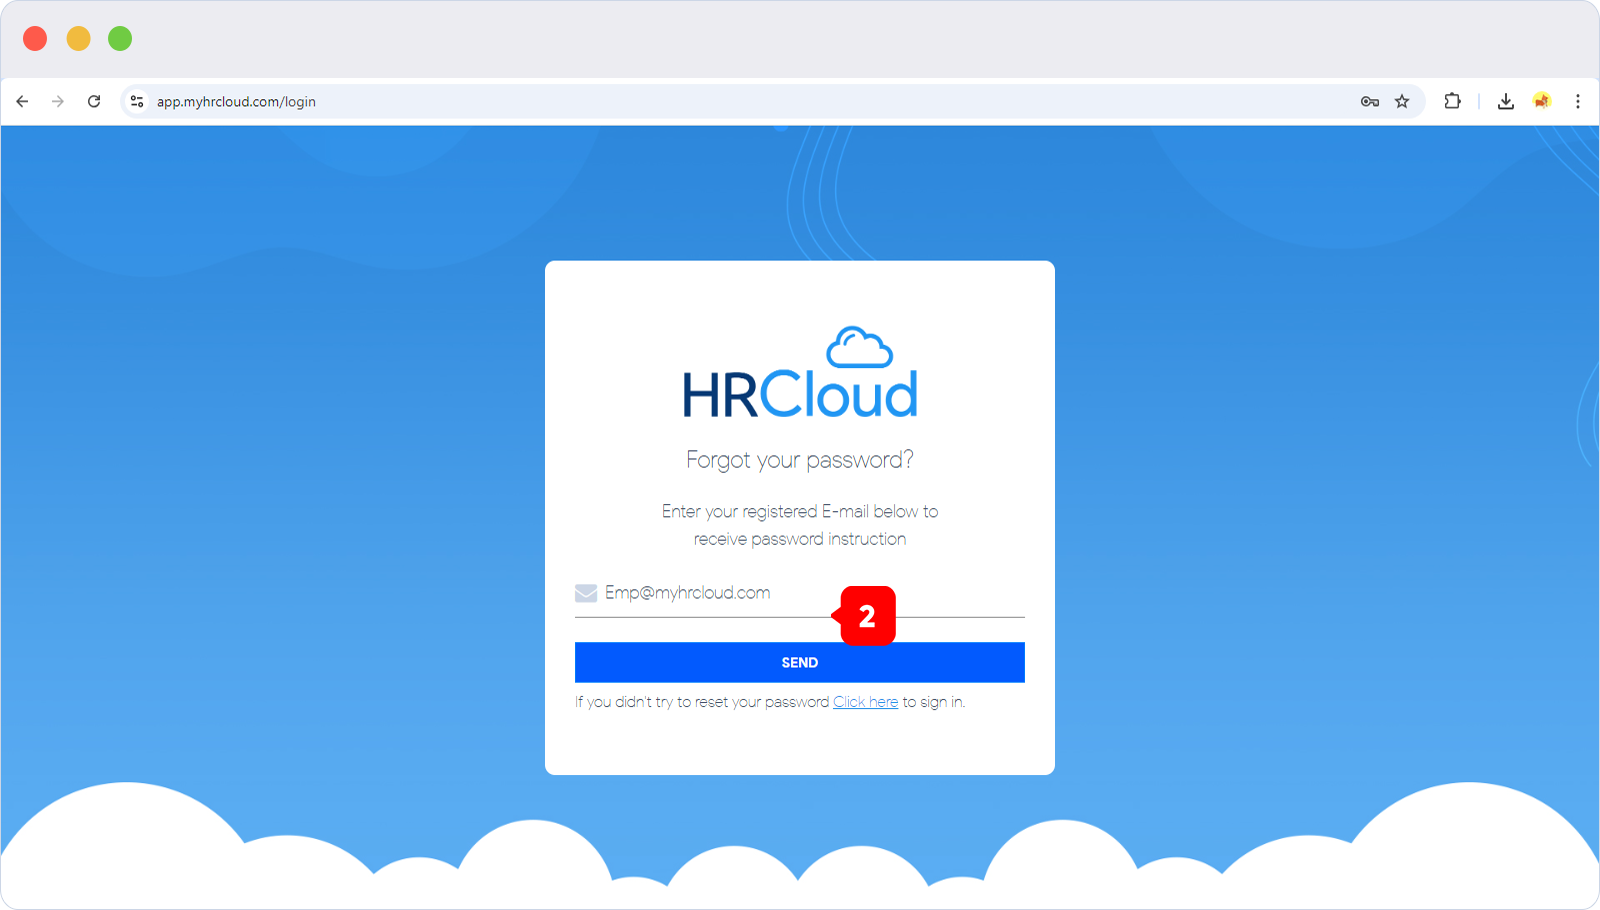Reload the page with refresh icon
This screenshot has width=1600, height=910.
click(x=94, y=101)
